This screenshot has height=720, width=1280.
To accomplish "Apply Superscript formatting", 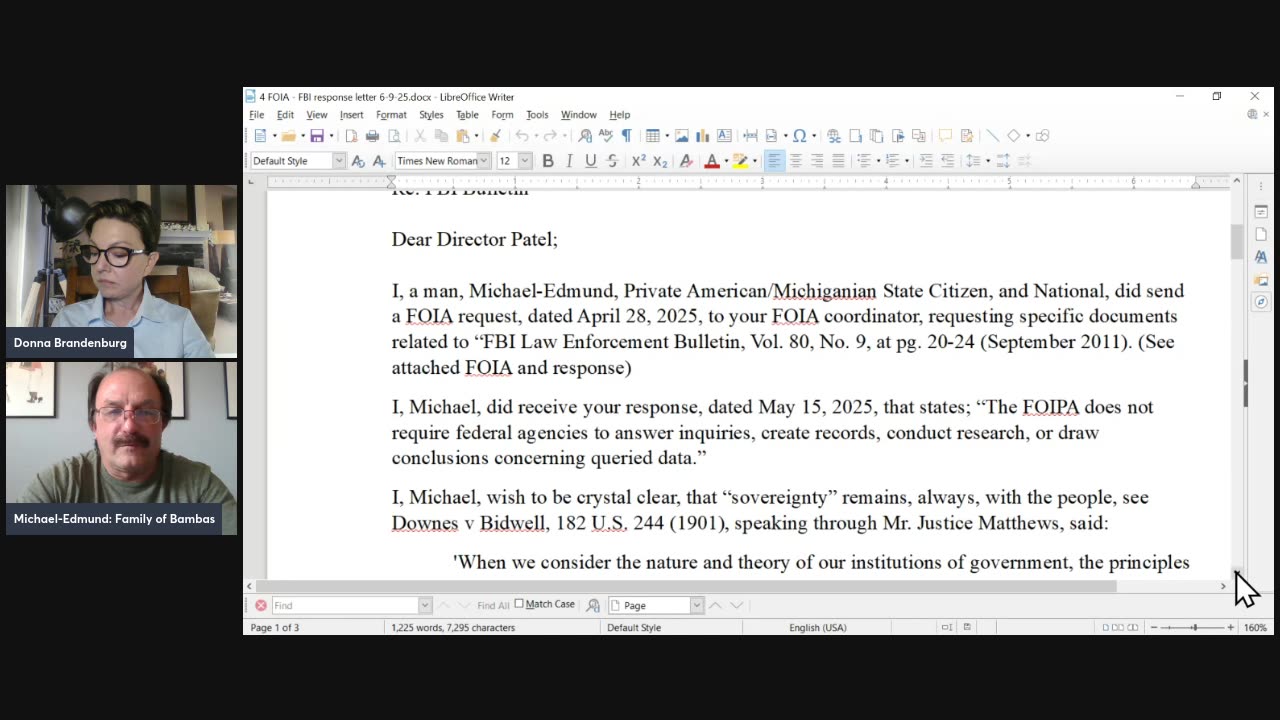I will coord(638,161).
